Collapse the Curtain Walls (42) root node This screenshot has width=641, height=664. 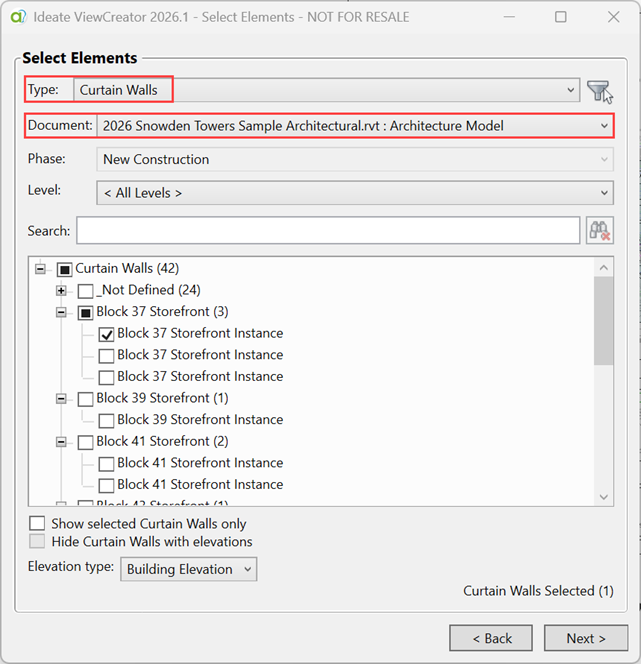pos(40,269)
